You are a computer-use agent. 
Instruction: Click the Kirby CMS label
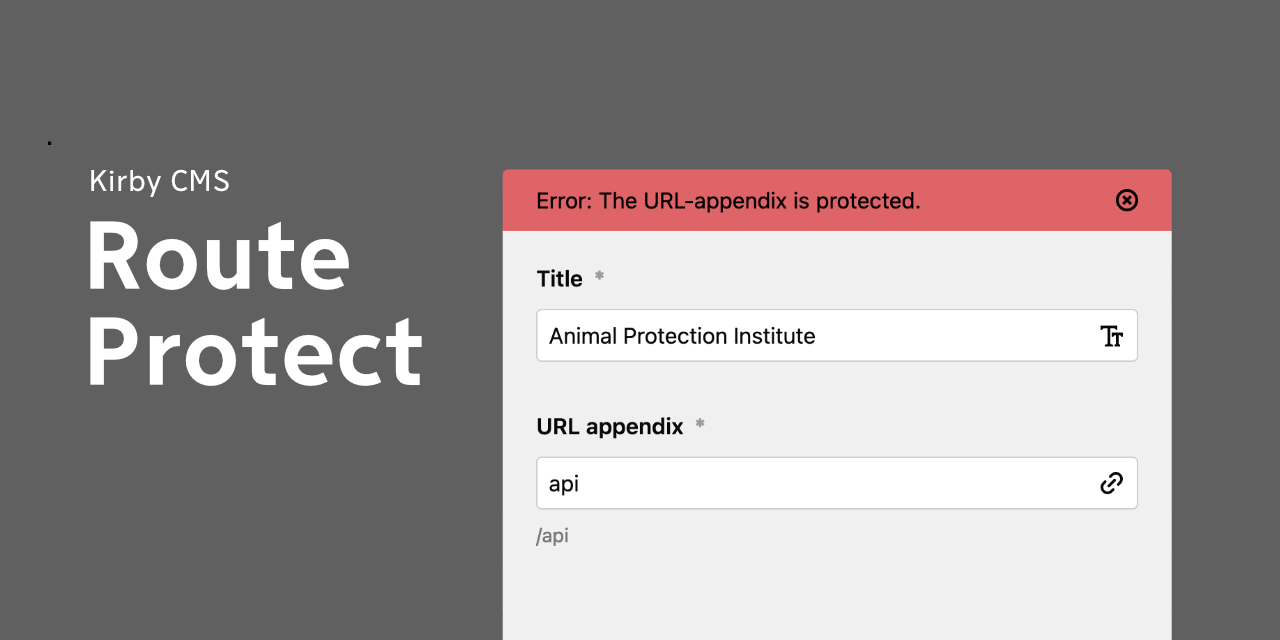159,181
